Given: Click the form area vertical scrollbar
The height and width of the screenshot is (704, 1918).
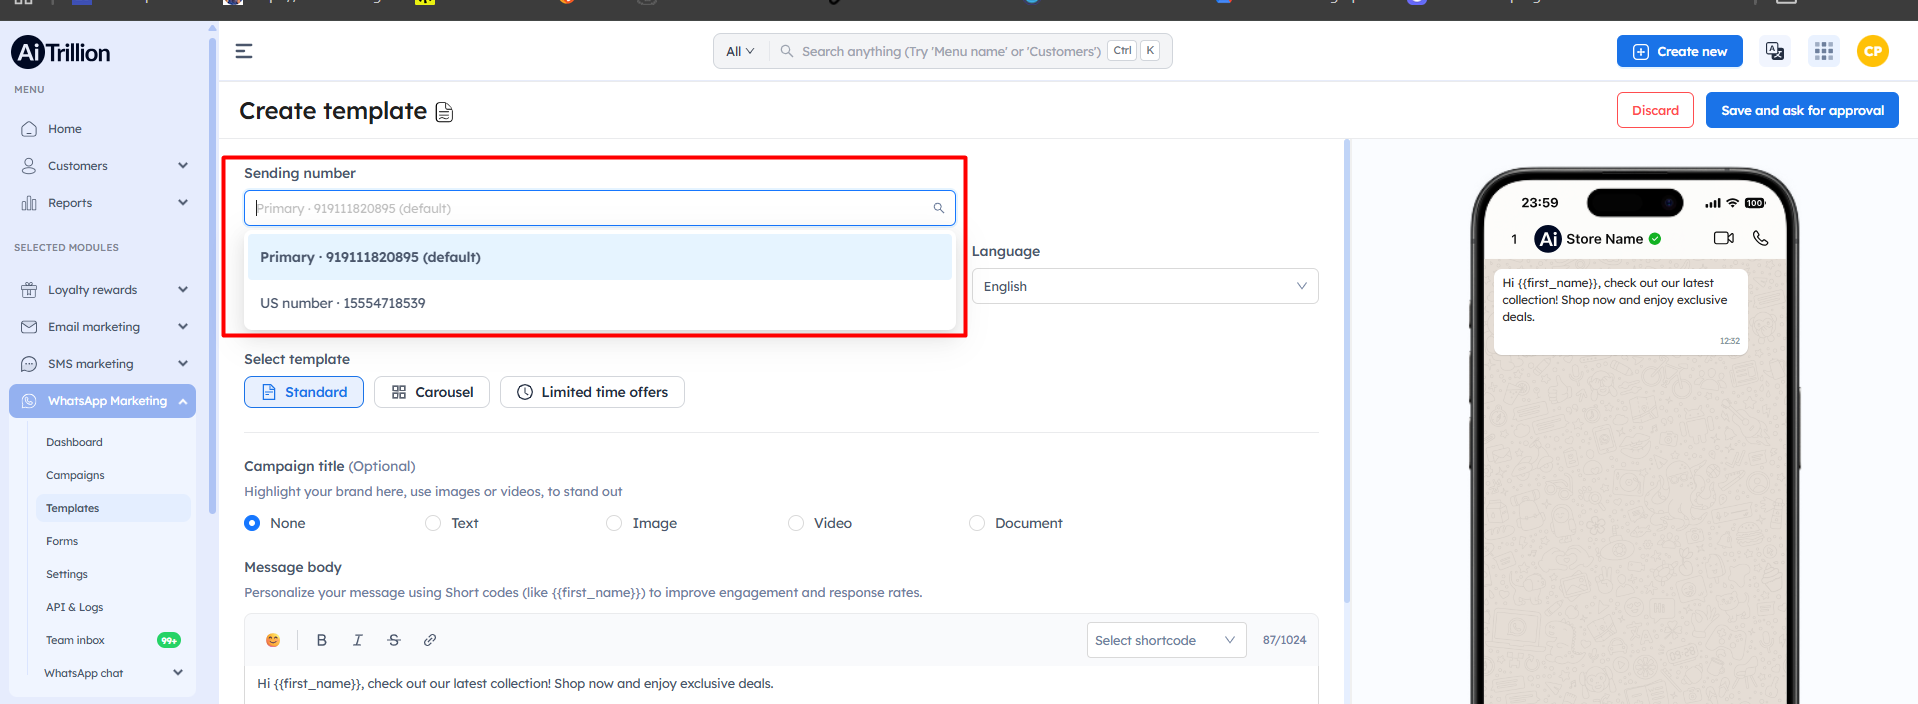Looking at the screenshot, I should (1347, 370).
